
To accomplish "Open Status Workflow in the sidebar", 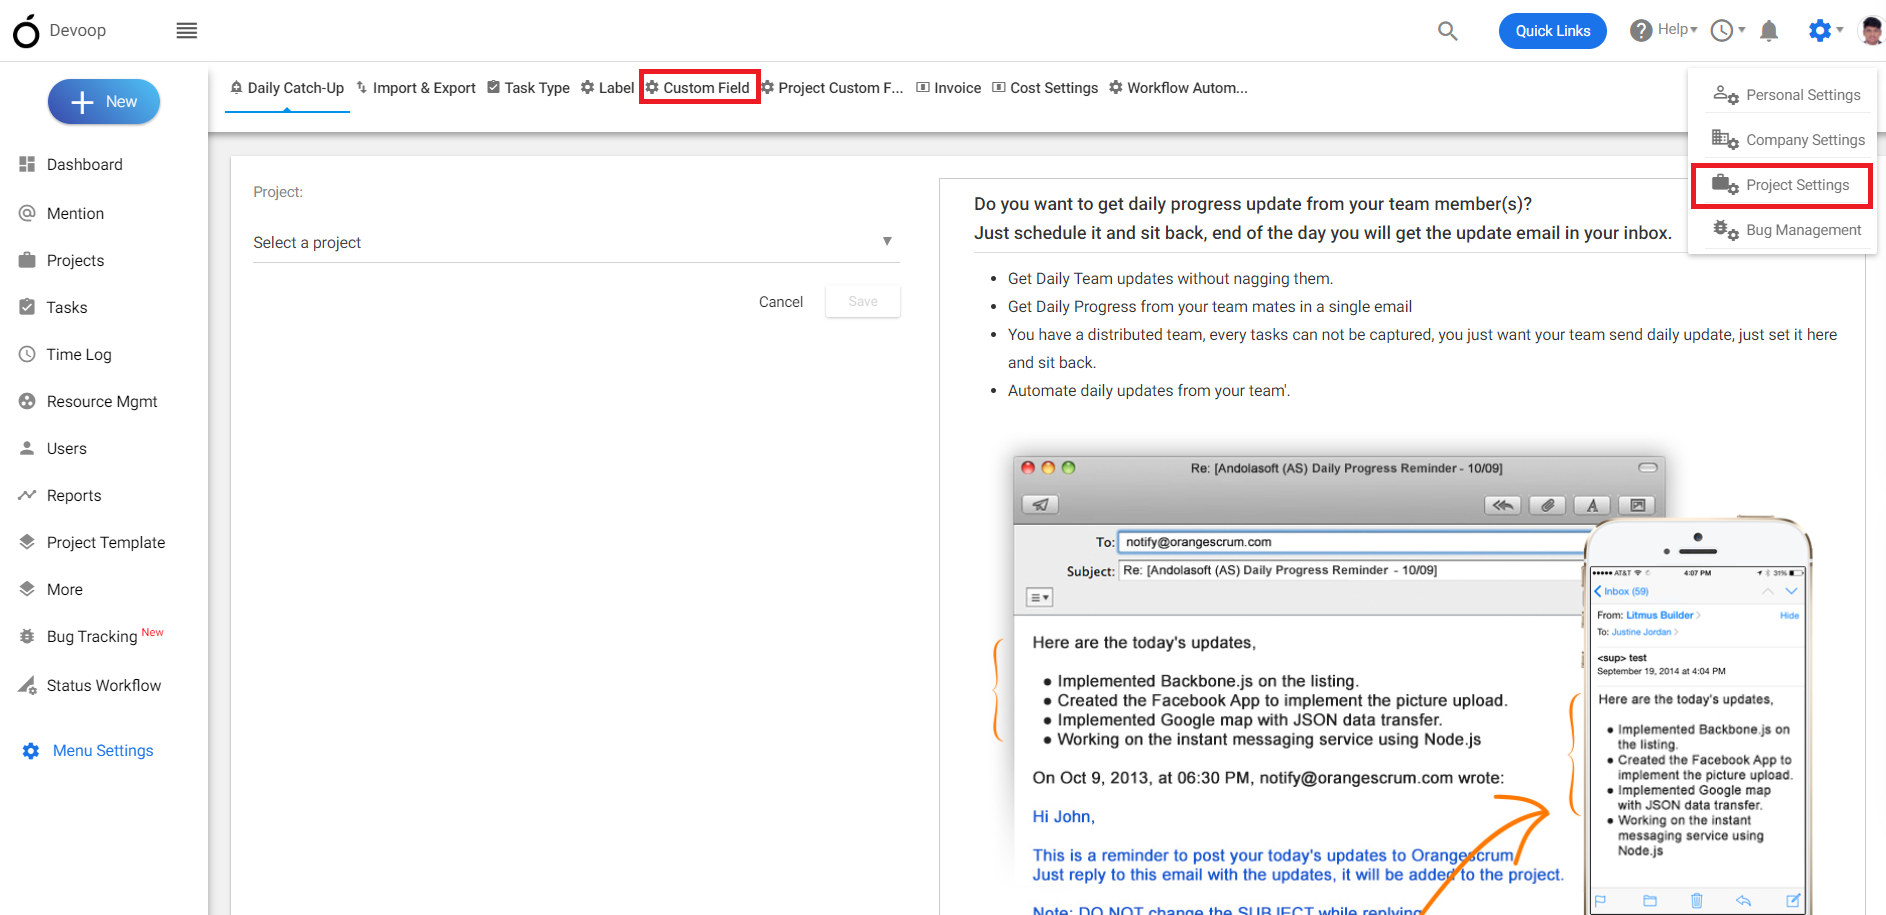I will point(104,685).
